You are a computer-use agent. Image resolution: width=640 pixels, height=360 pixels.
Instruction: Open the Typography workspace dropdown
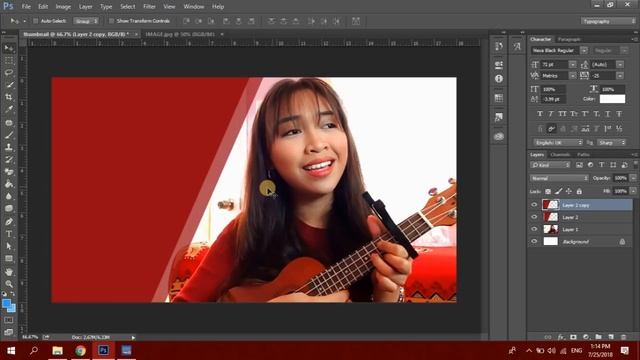tap(608, 21)
